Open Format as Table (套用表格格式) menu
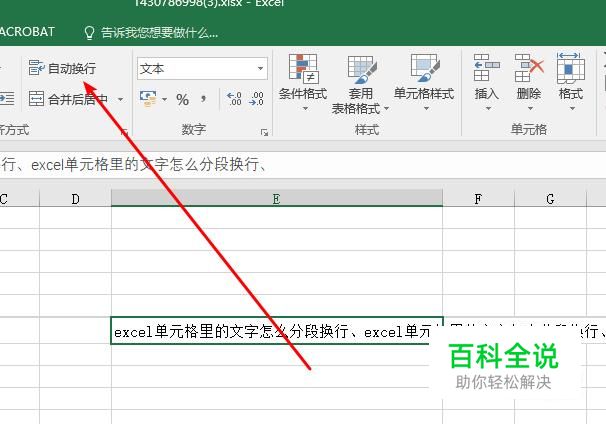 pyautogui.click(x=360, y=85)
